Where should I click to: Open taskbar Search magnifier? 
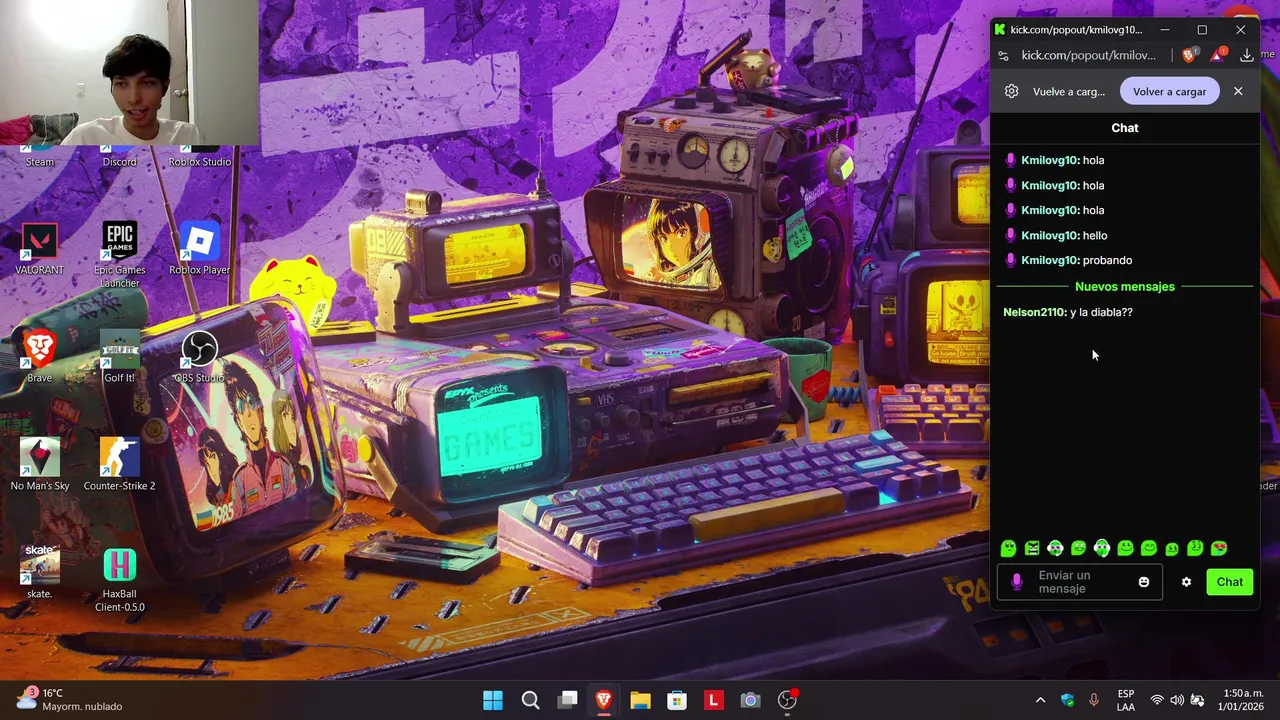pyautogui.click(x=530, y=700)
